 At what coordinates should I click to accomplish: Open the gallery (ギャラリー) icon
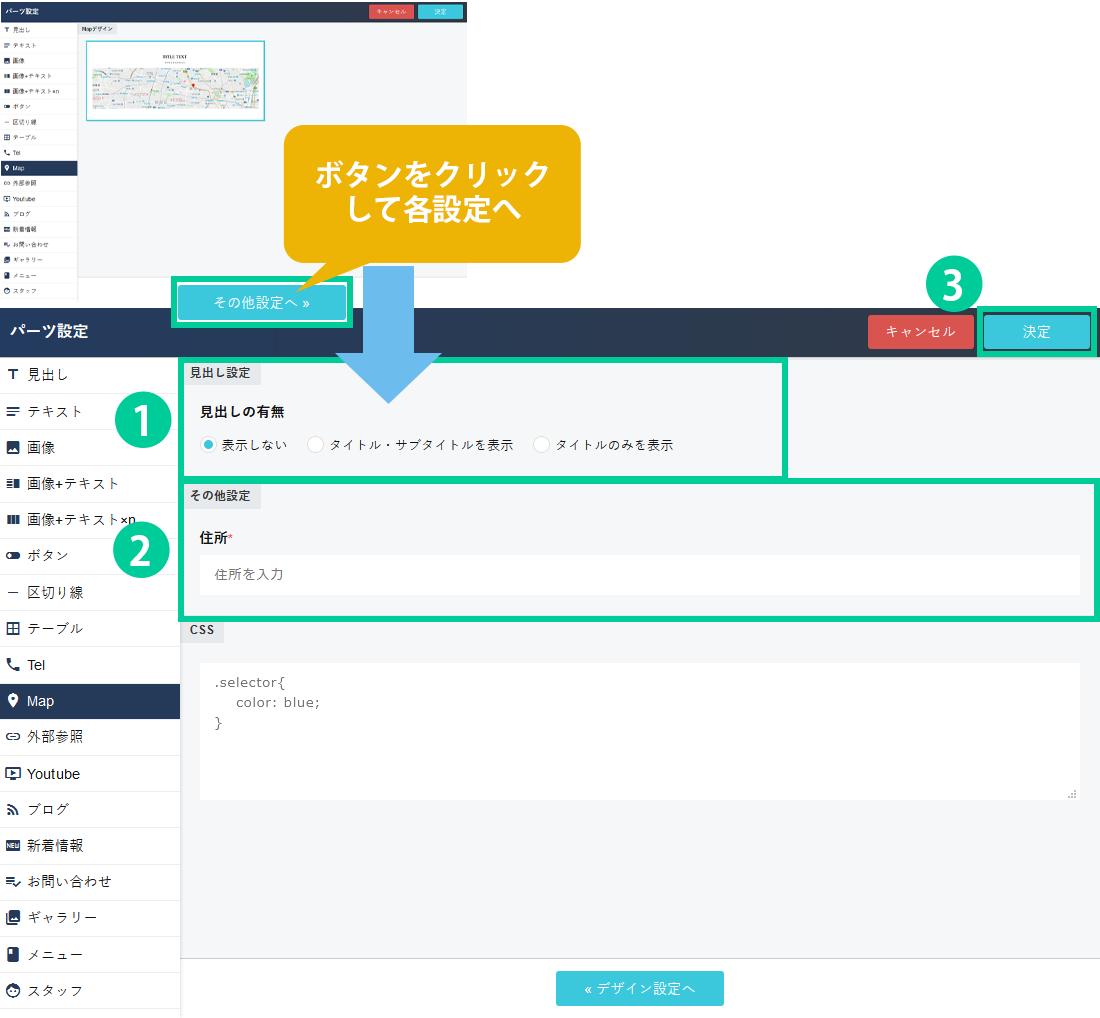click(x=13, y=917)
